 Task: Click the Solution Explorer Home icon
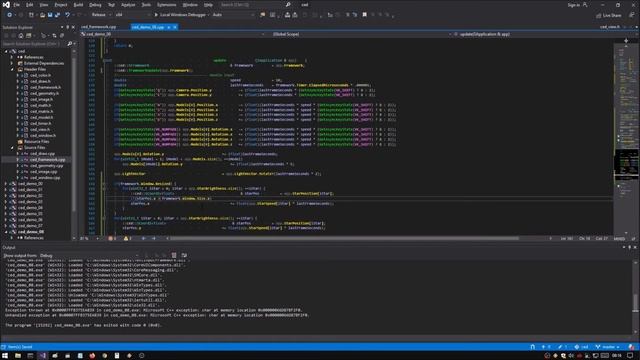(21, 36)
